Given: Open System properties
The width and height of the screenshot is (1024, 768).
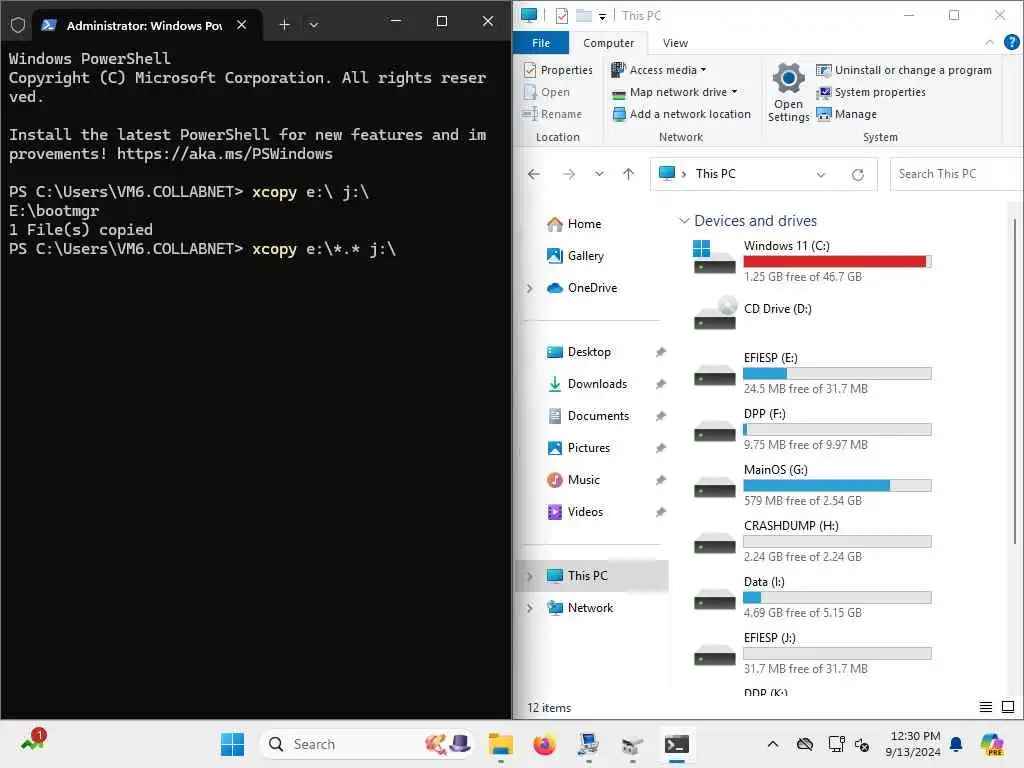Looking at the screenshot, I should click(x=871, y=92).
